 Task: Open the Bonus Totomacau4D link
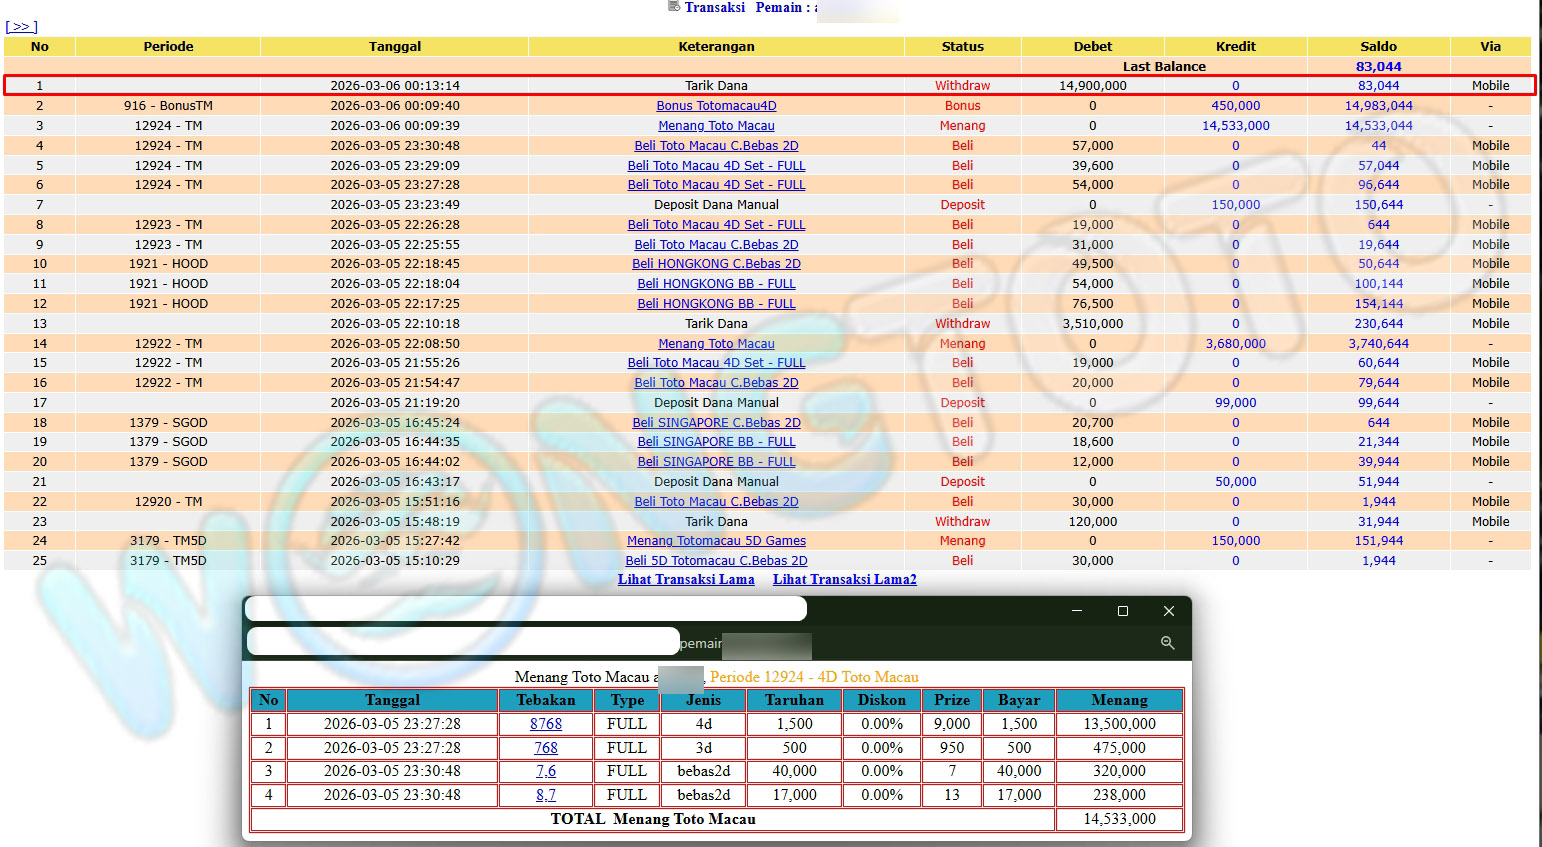click(716, 106)
